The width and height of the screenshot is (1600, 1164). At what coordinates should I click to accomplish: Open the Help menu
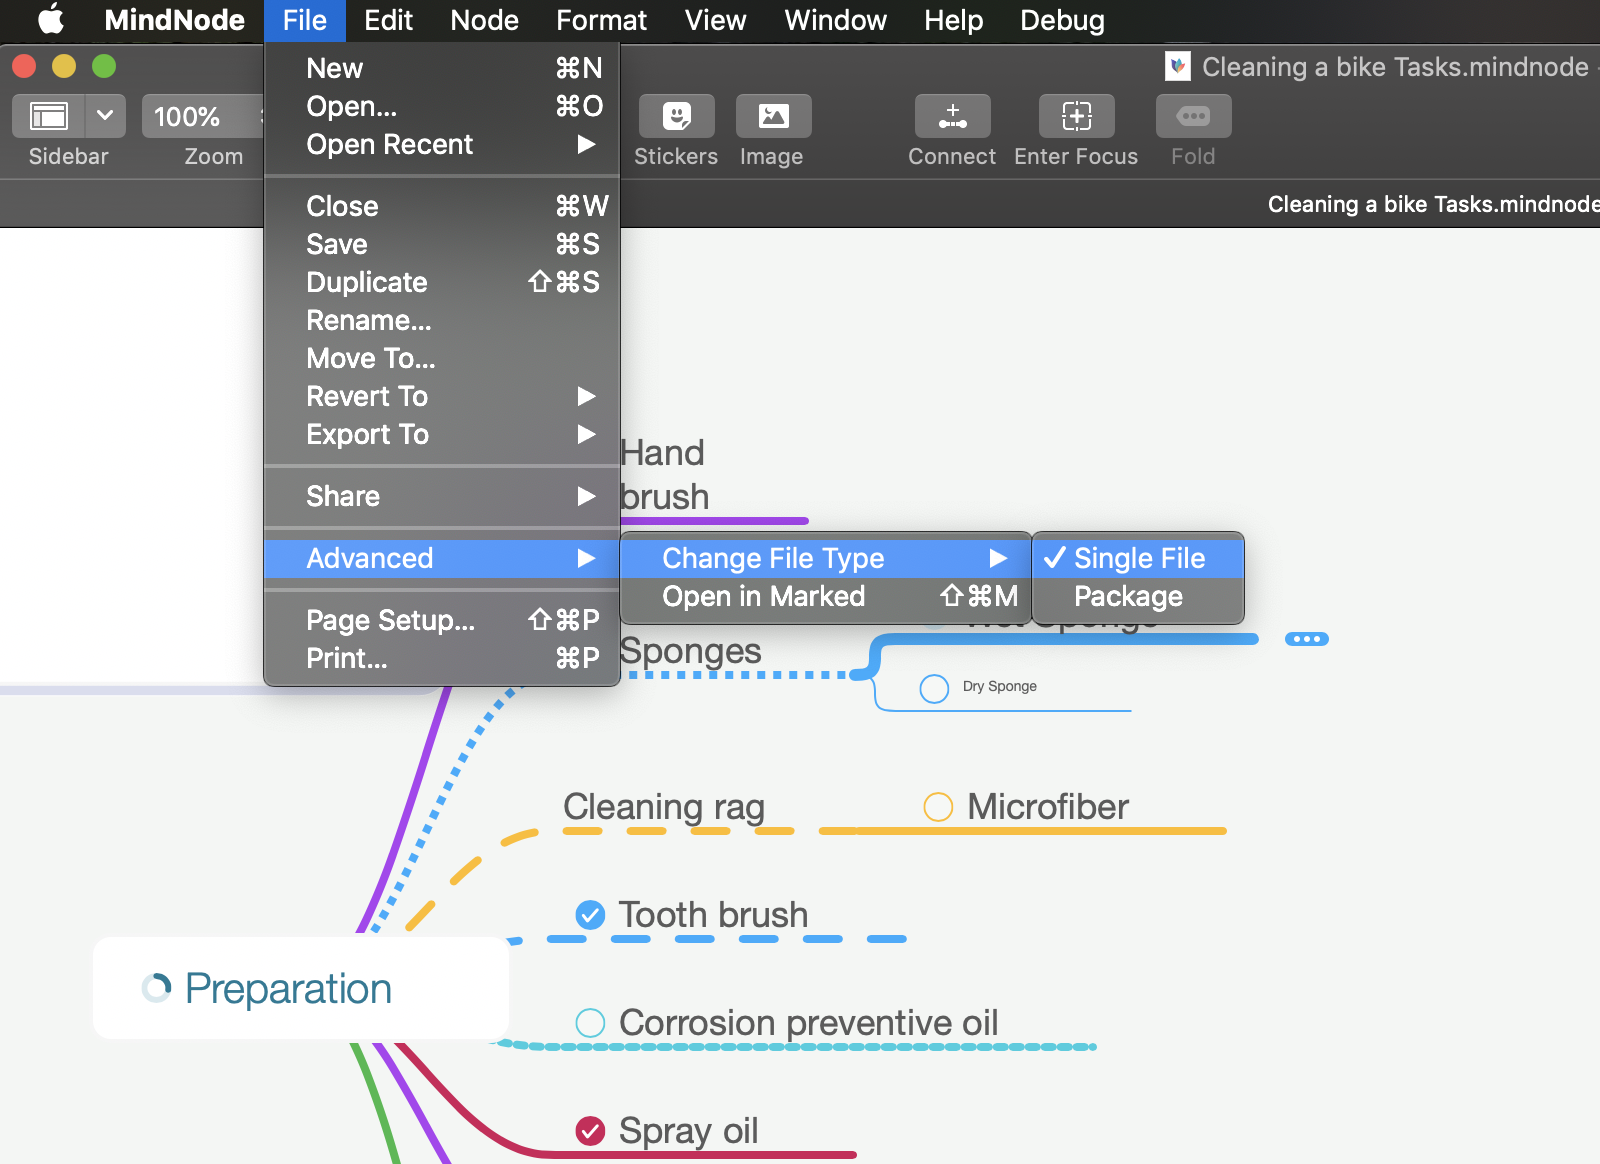click(953, 20)
